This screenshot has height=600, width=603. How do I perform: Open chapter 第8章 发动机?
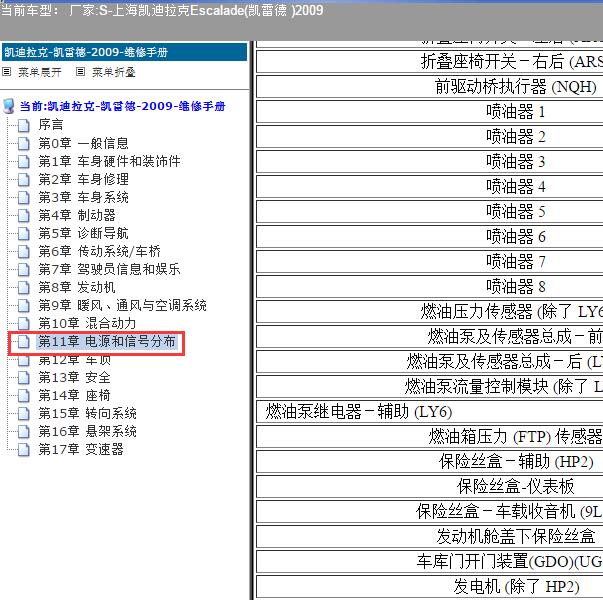point(77,287)
